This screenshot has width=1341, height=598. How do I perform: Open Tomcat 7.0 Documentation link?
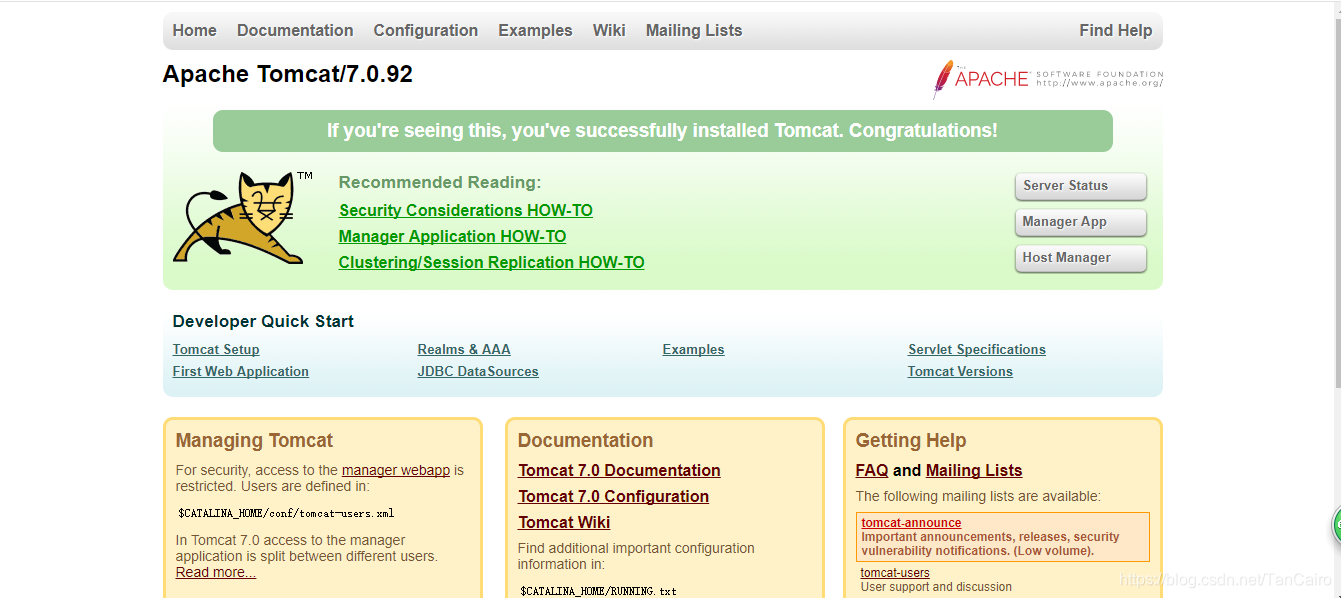pos(619,470)
